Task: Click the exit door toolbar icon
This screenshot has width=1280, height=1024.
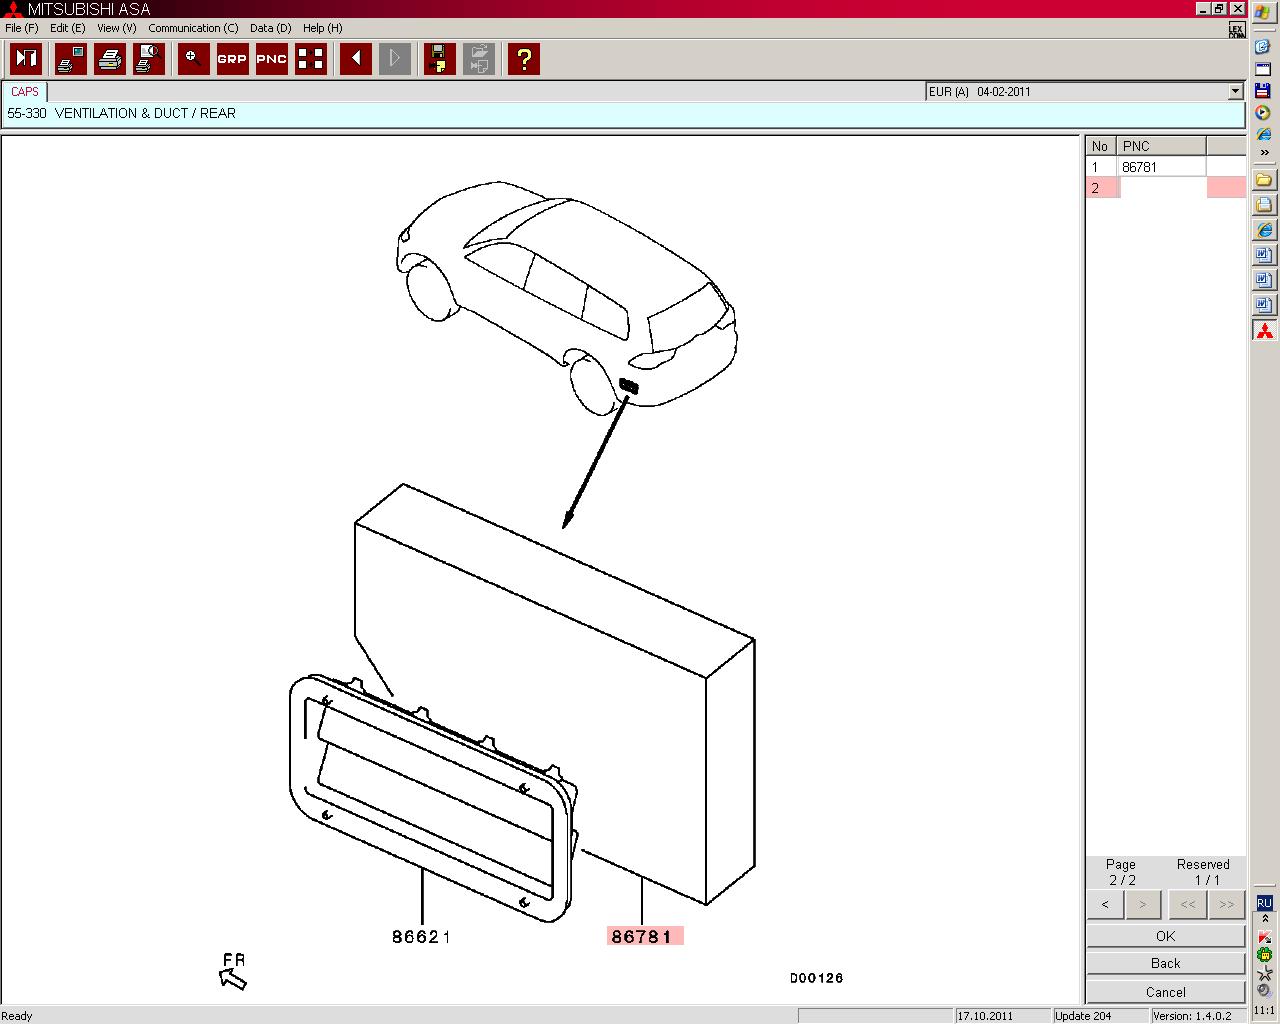Action: [x=26, y=59]
